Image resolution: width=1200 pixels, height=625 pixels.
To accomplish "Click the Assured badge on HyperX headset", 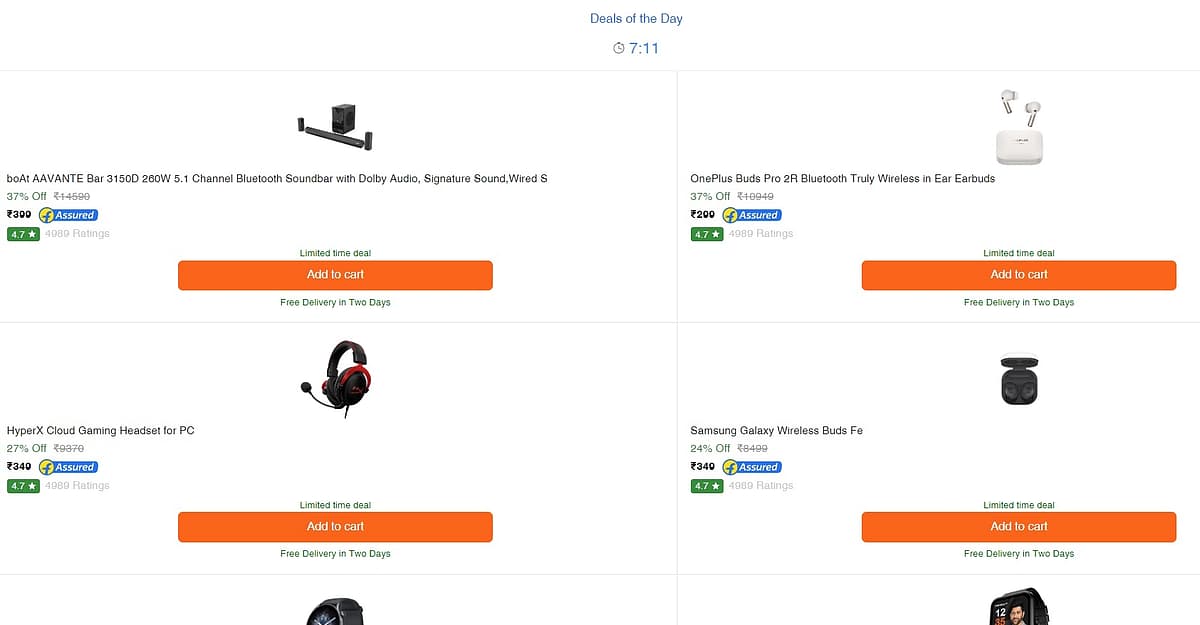I will [x=68, y=467].
